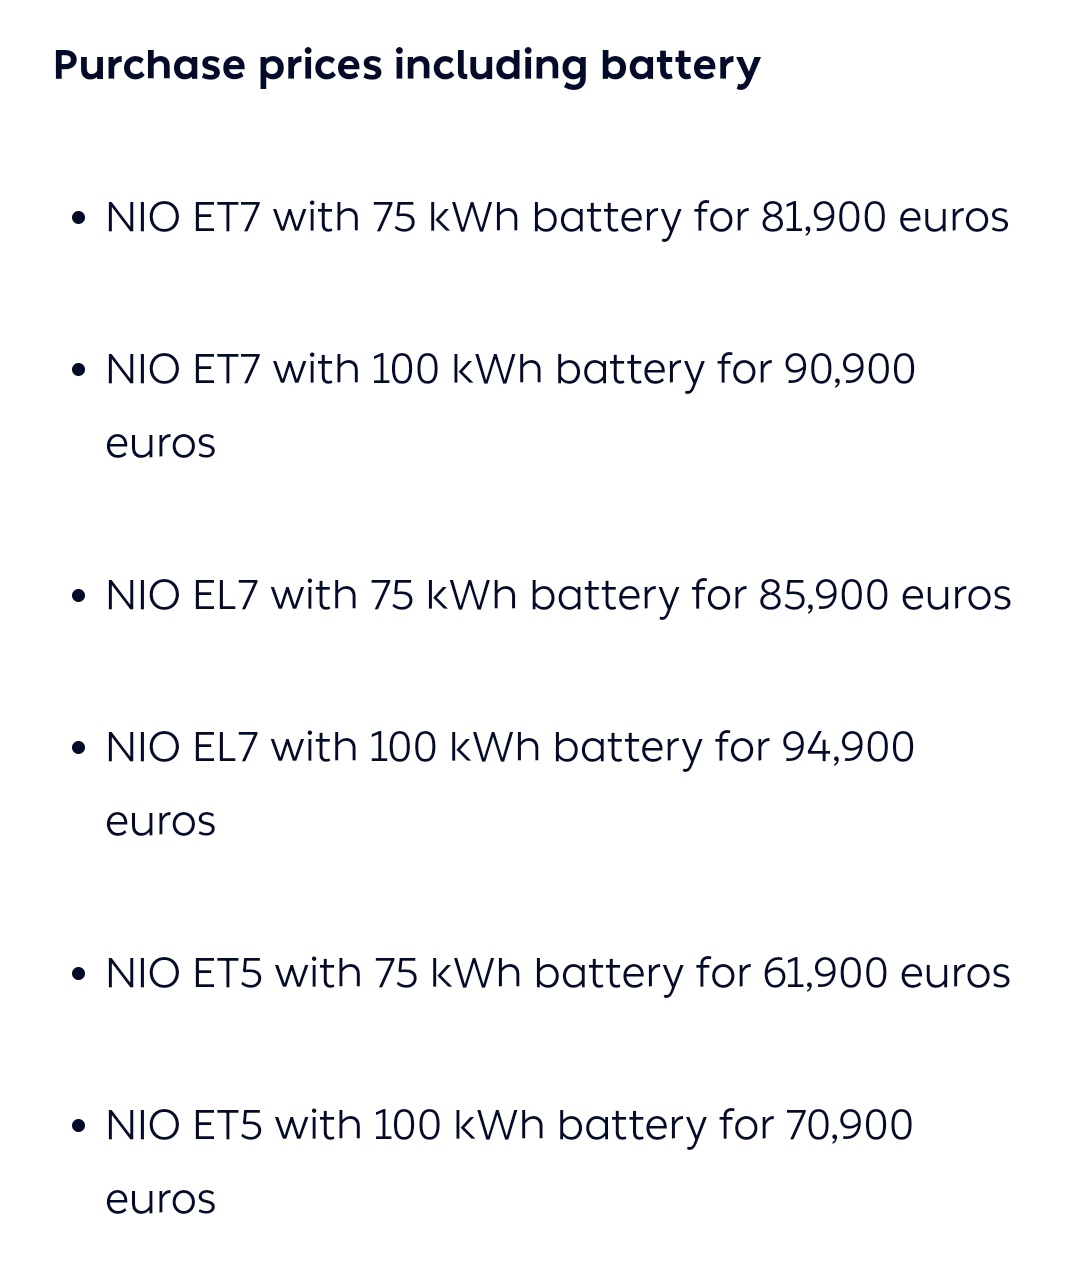Click 'euros' on the line below 70,900
Image resolution: width=1080 pixels, height=1276 pixels.
tap(160, 1200)
